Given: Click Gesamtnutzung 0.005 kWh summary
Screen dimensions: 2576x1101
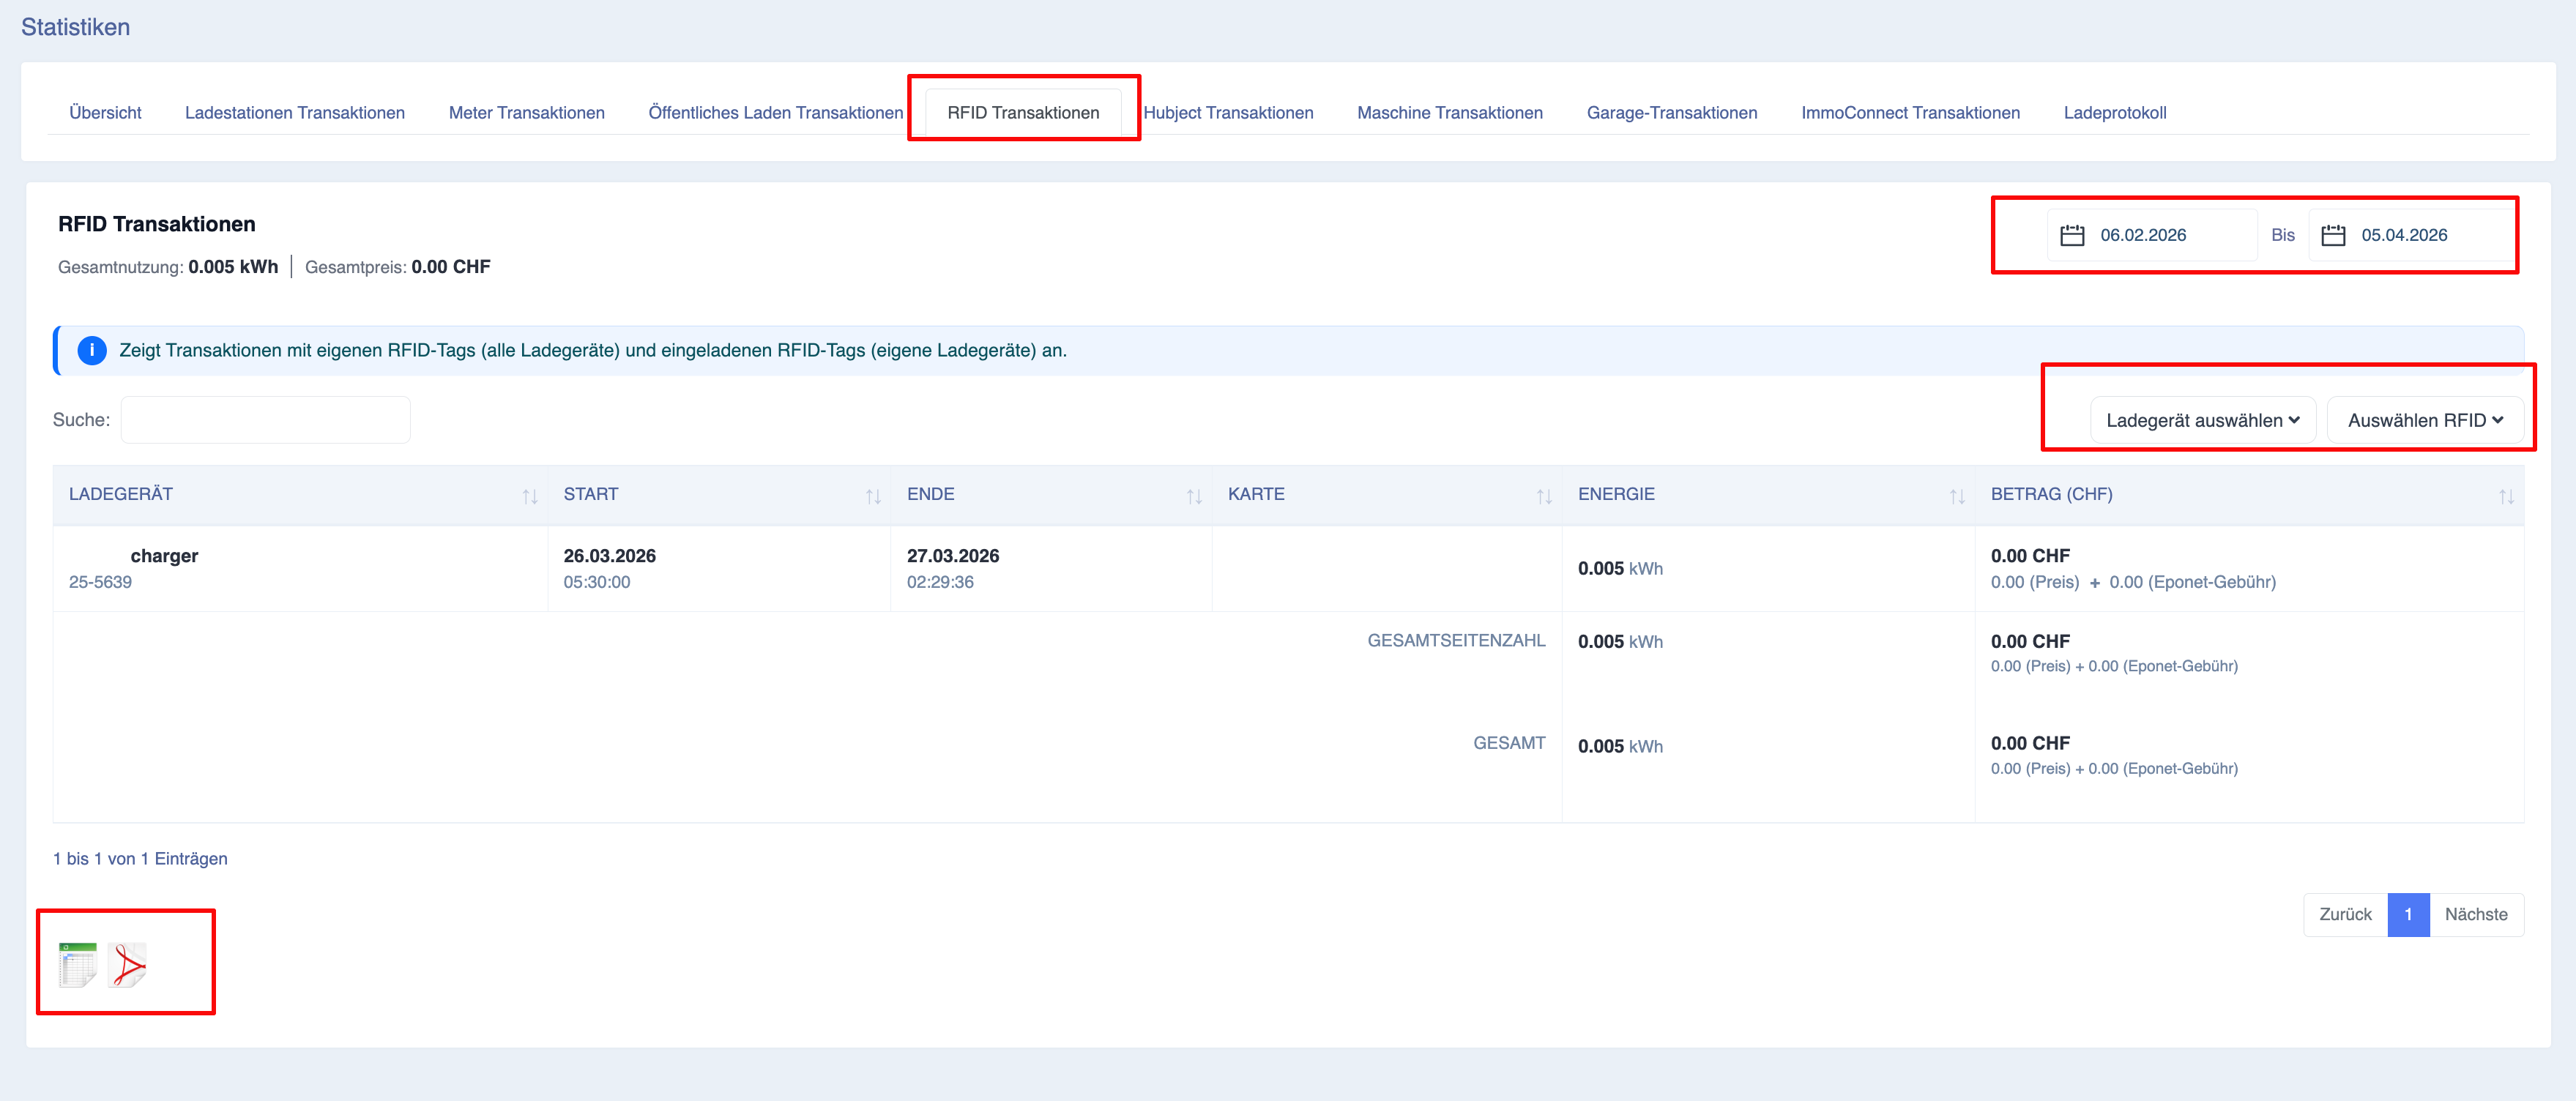Looking at the screenshot, I should click(168, 267).
